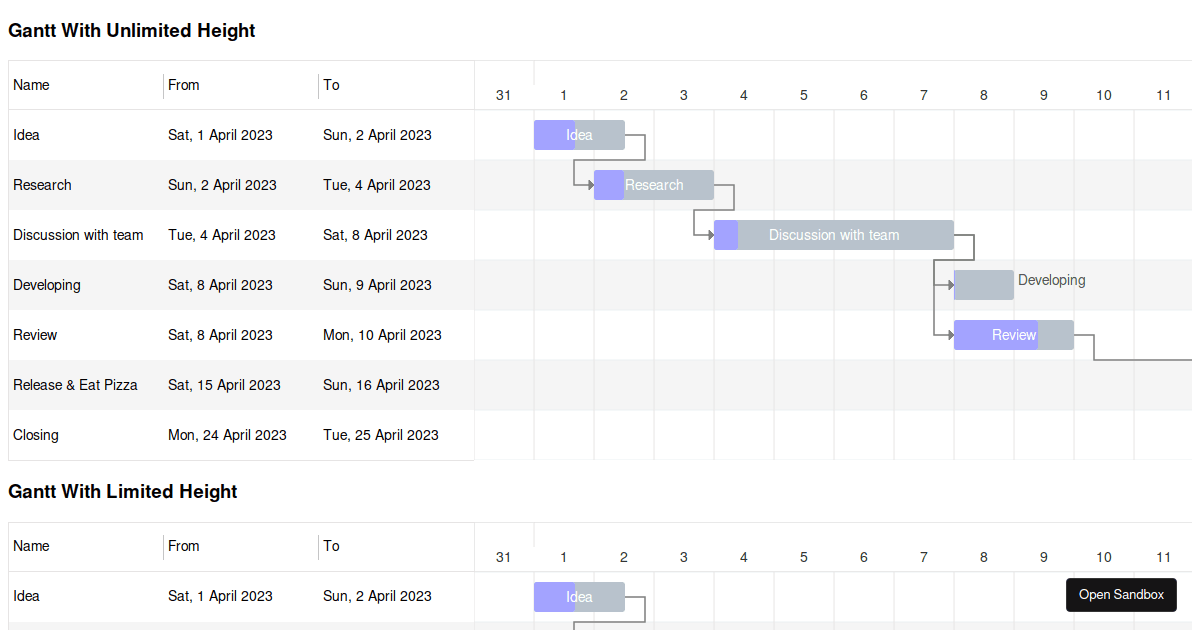Click the Tue, 4 April 2023 end date for Research
1200x630 pixels.
pyautogui.click(x=377, y=185)
